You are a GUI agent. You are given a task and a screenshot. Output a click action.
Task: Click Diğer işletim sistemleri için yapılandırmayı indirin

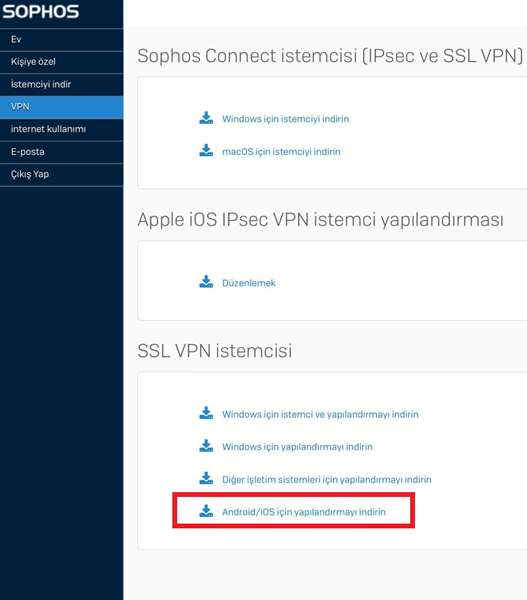click(x=326, y=479)
